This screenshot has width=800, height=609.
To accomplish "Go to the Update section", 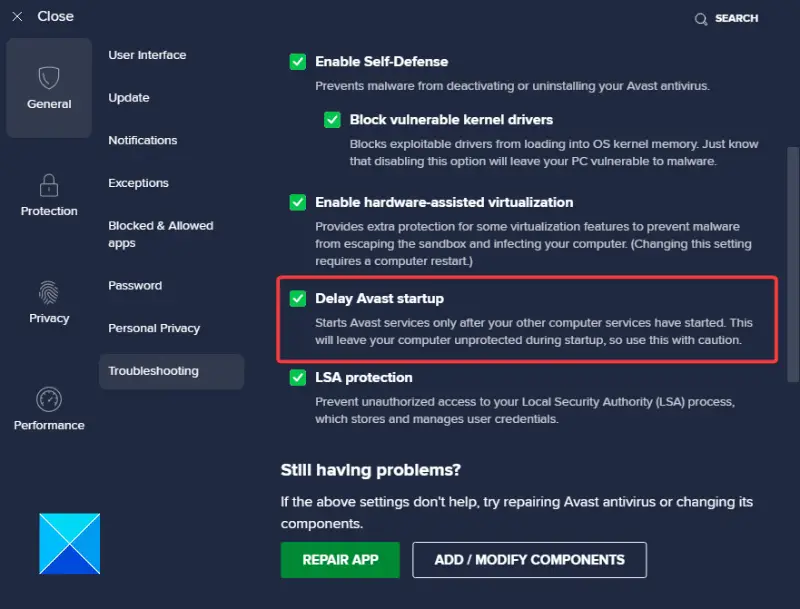I will pyautogui.click(x=129, y=98).
